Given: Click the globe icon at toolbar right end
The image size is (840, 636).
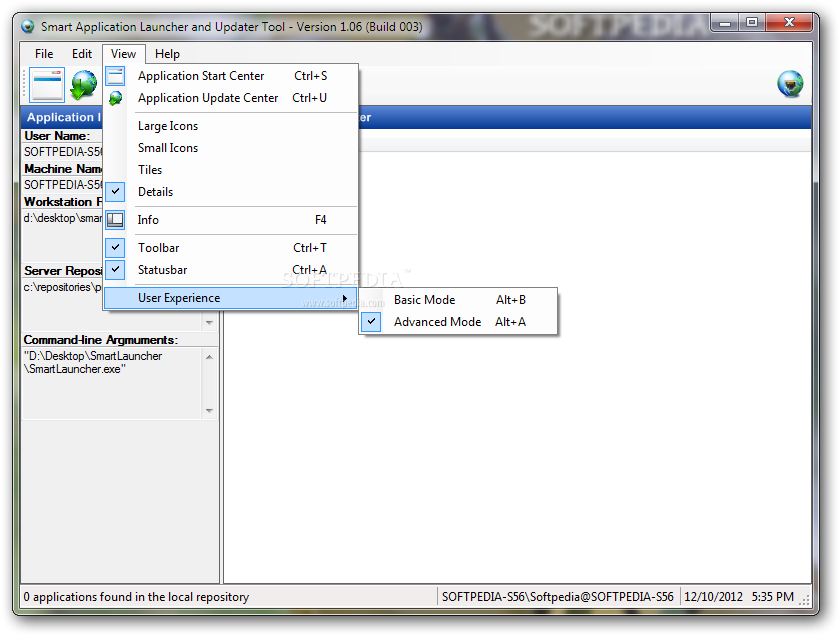Looking at the screenshot, I should (790, 84).
